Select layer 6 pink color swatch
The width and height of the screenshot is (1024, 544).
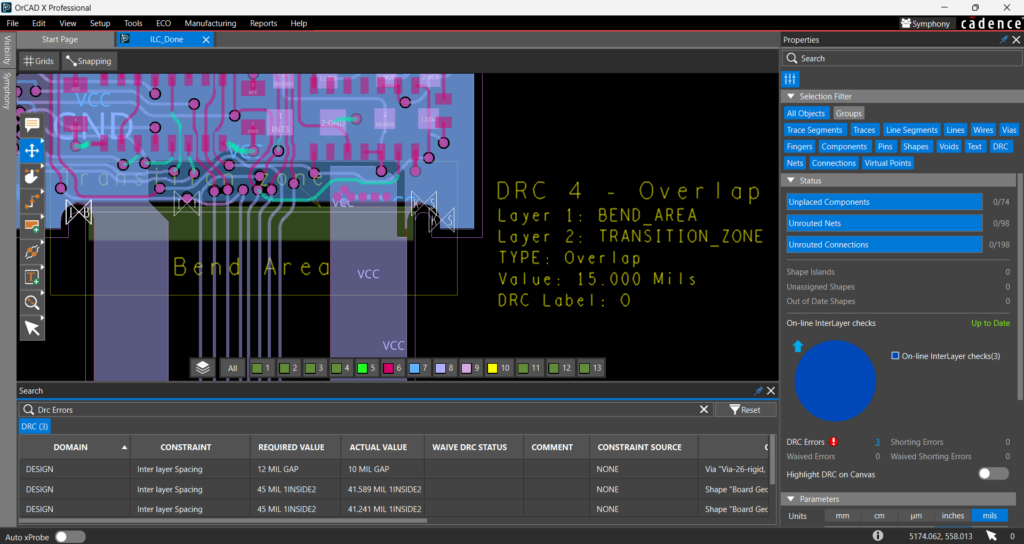pyautogui.click(x=388, y=368)
